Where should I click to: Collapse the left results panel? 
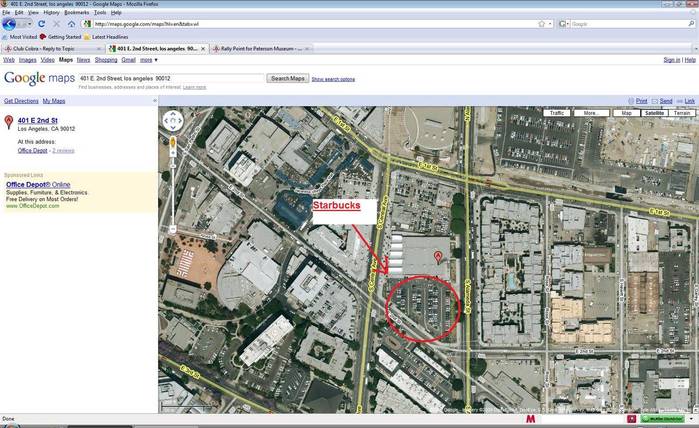click(x=154, y=101)
